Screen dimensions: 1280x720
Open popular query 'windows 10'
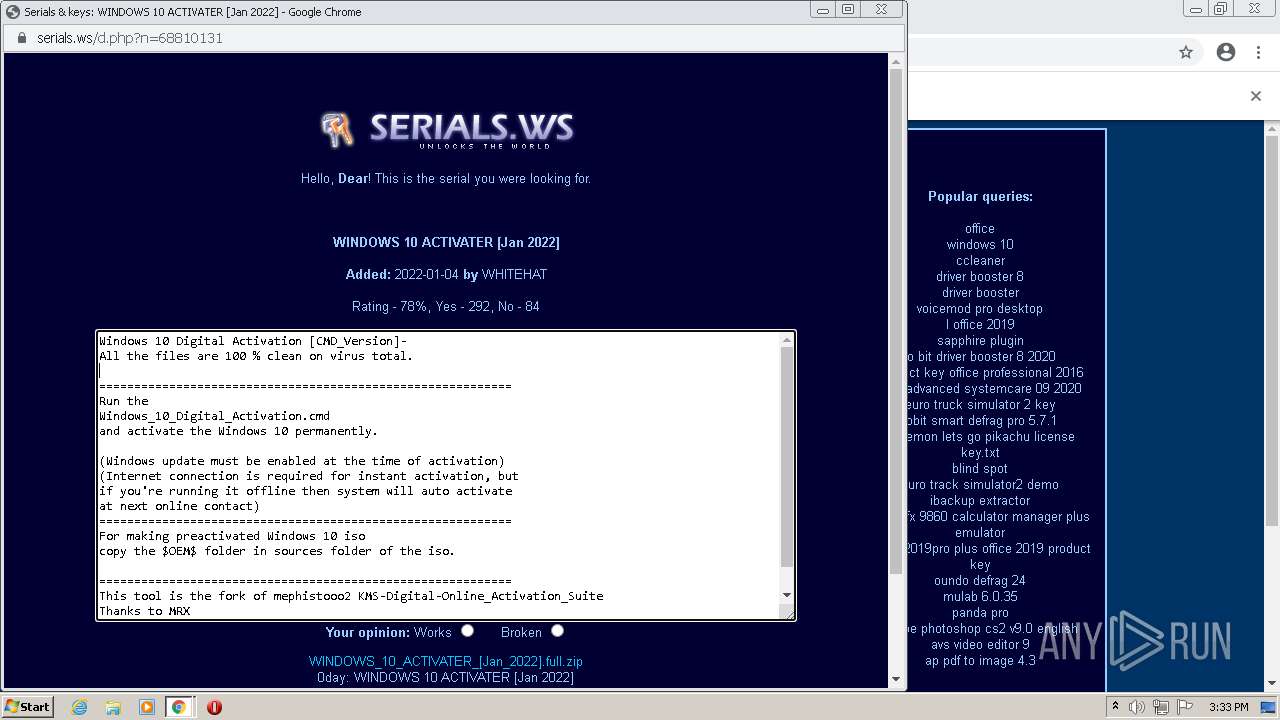tap(980, 244)
